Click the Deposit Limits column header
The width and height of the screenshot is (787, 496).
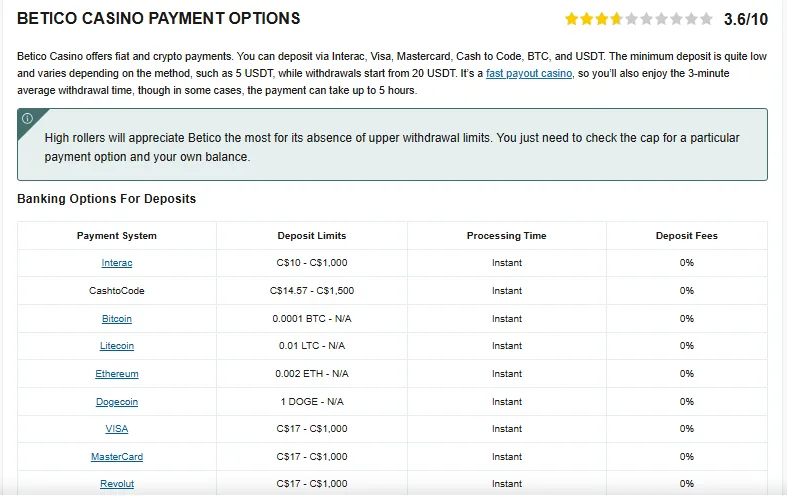(312, 235)
